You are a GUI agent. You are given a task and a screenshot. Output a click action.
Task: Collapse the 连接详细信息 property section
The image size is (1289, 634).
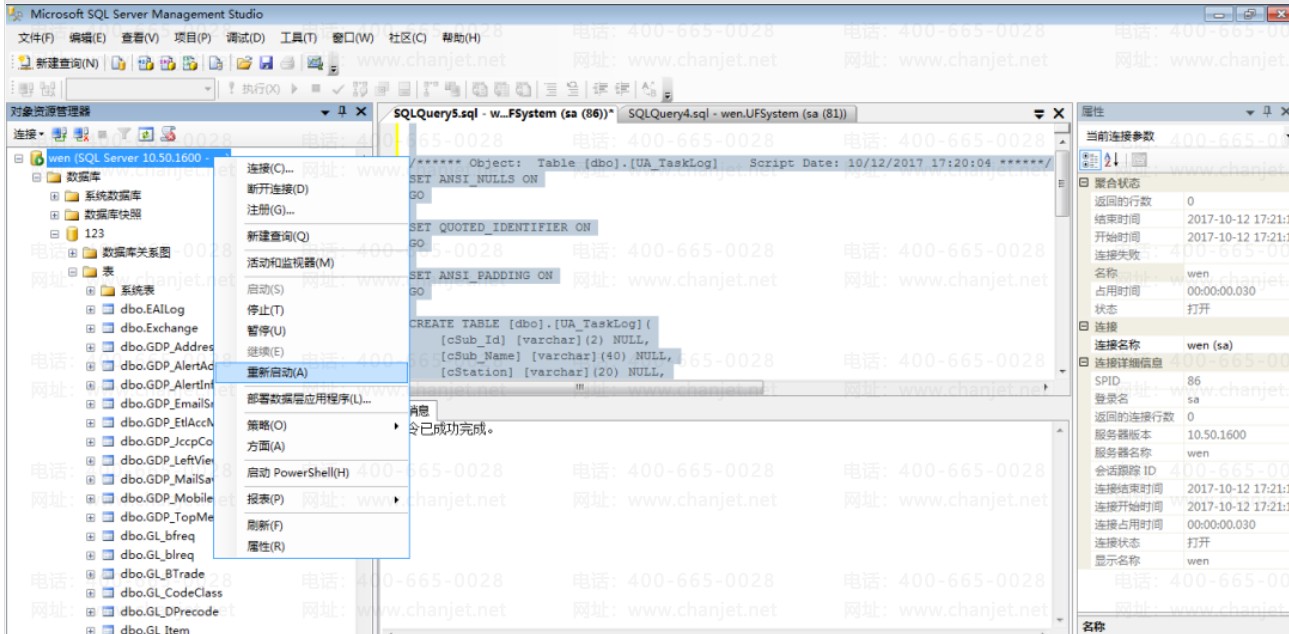tap(1086, 362)
